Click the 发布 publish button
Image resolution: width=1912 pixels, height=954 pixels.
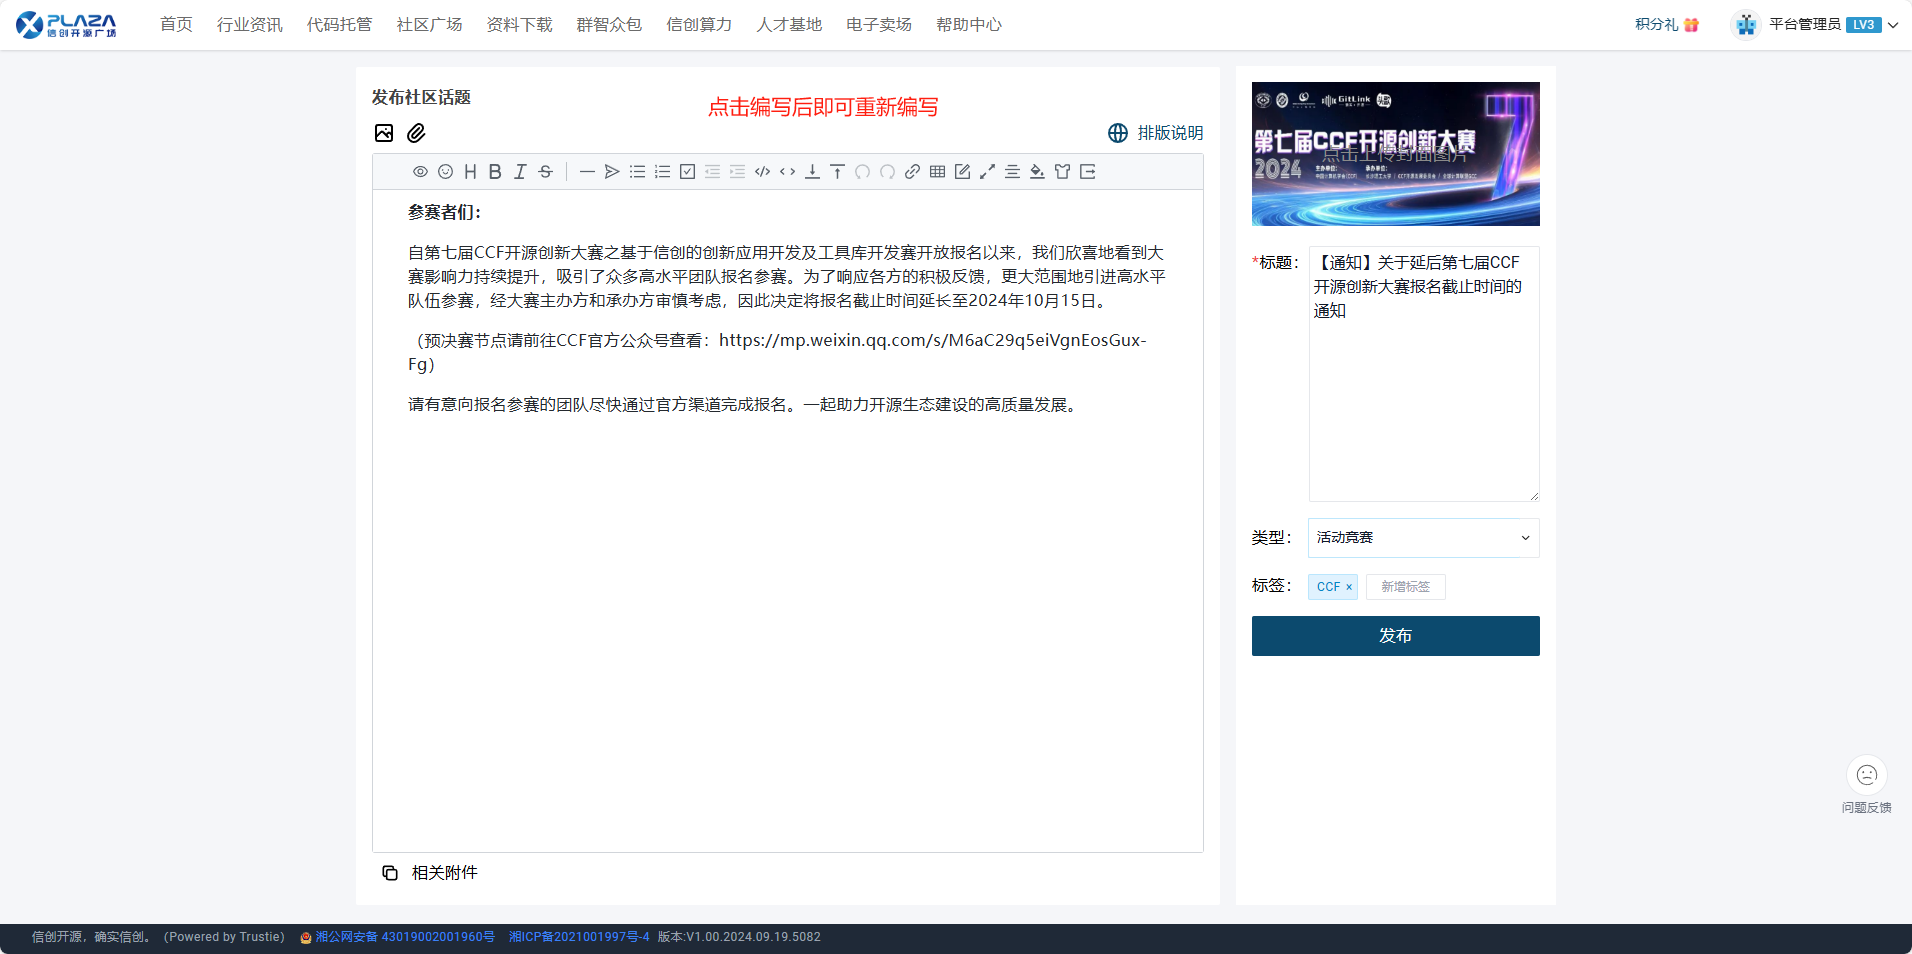(1395, 636)
